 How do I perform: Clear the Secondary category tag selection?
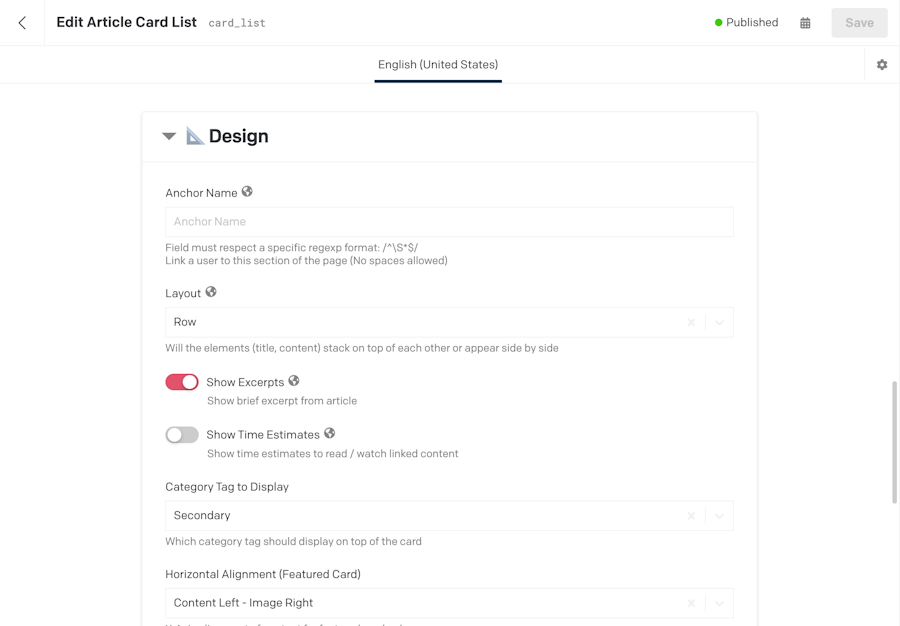pos(691,516)
